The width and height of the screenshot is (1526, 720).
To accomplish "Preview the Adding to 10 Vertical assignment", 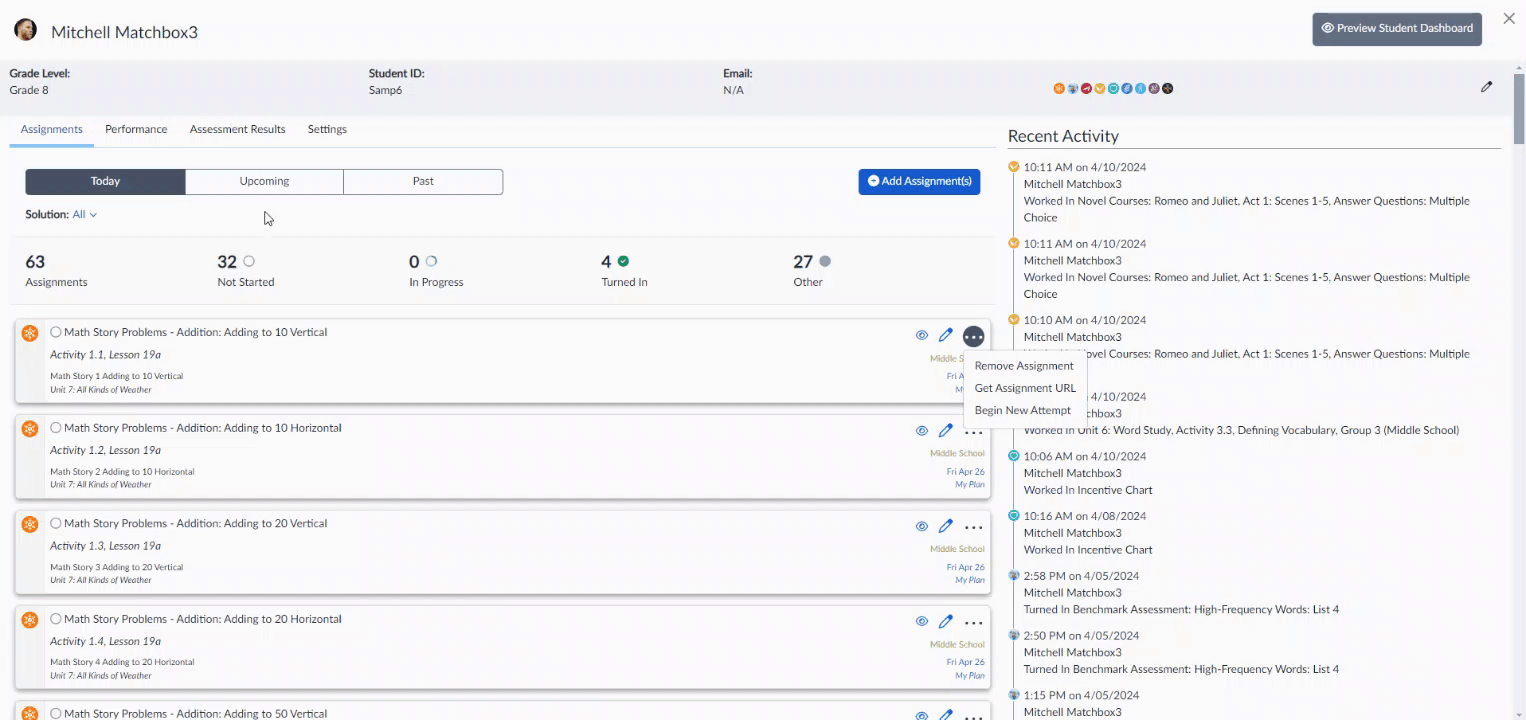I will (922, 336).
